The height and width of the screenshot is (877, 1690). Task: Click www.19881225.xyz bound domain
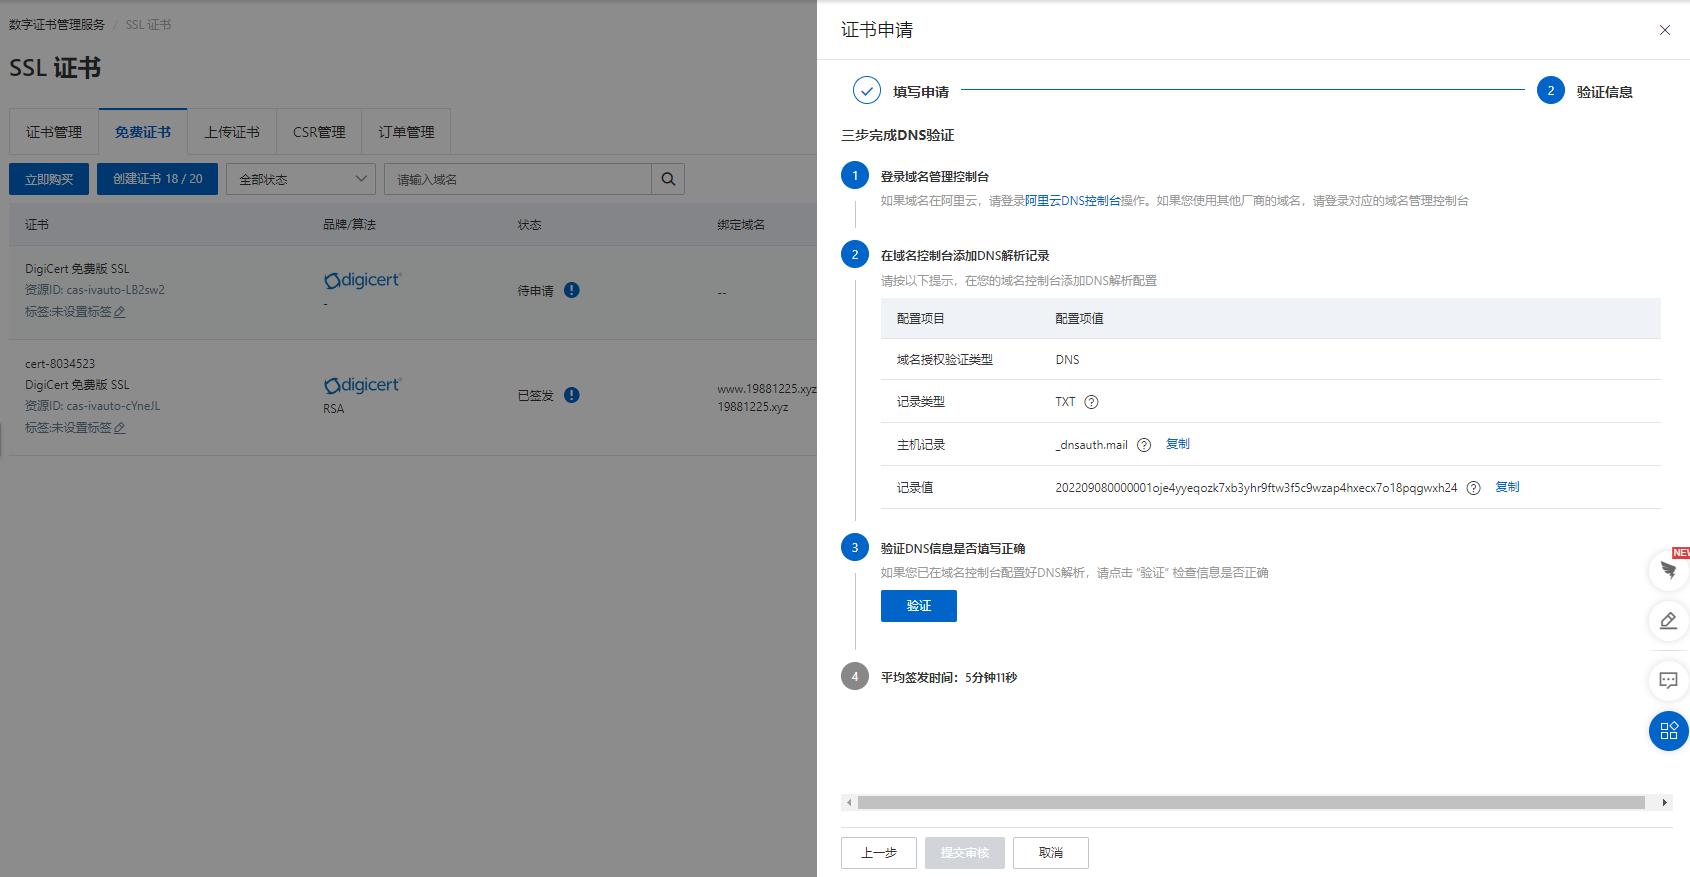(x=766, y=388)
